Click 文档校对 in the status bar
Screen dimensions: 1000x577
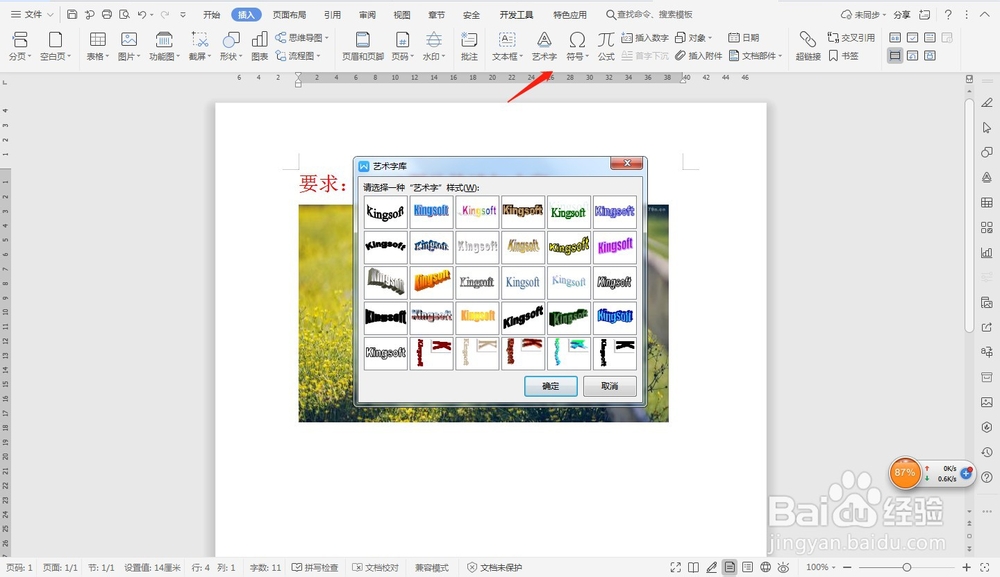(376, 567)
